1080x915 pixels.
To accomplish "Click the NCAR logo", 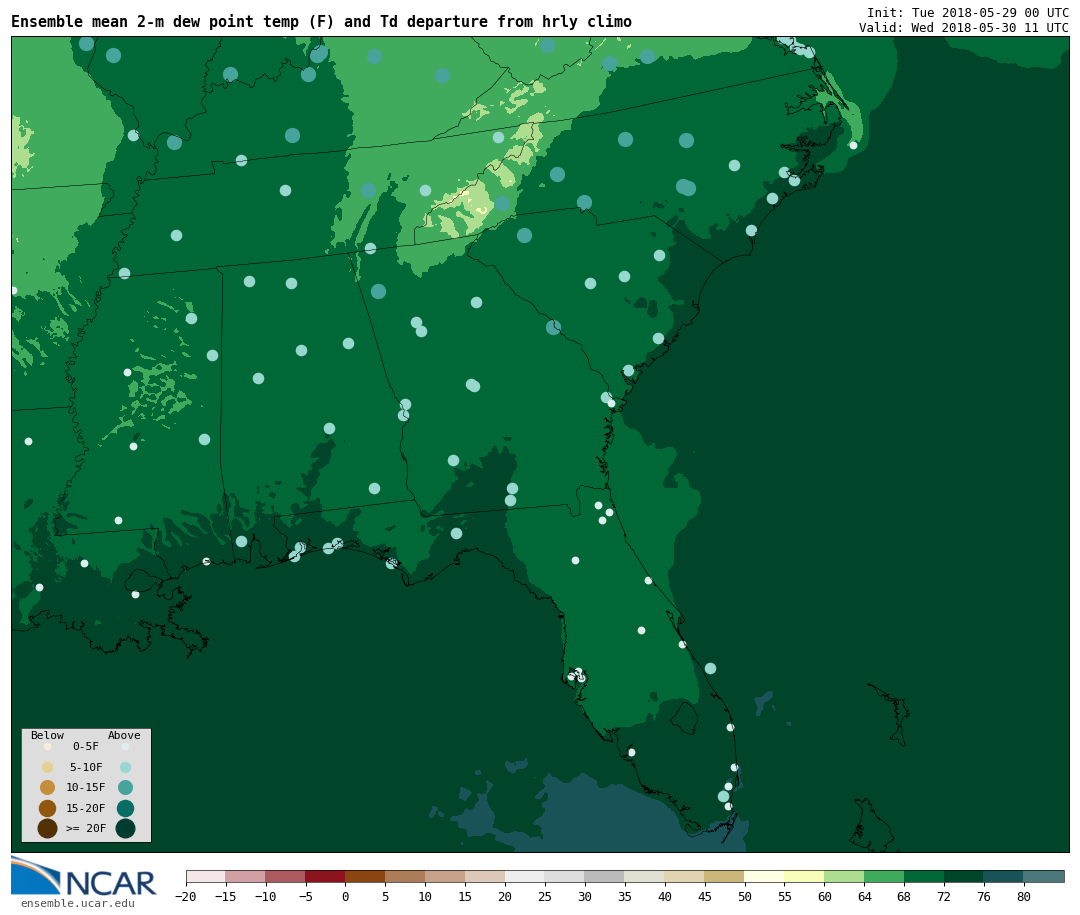I will (83, 877).
